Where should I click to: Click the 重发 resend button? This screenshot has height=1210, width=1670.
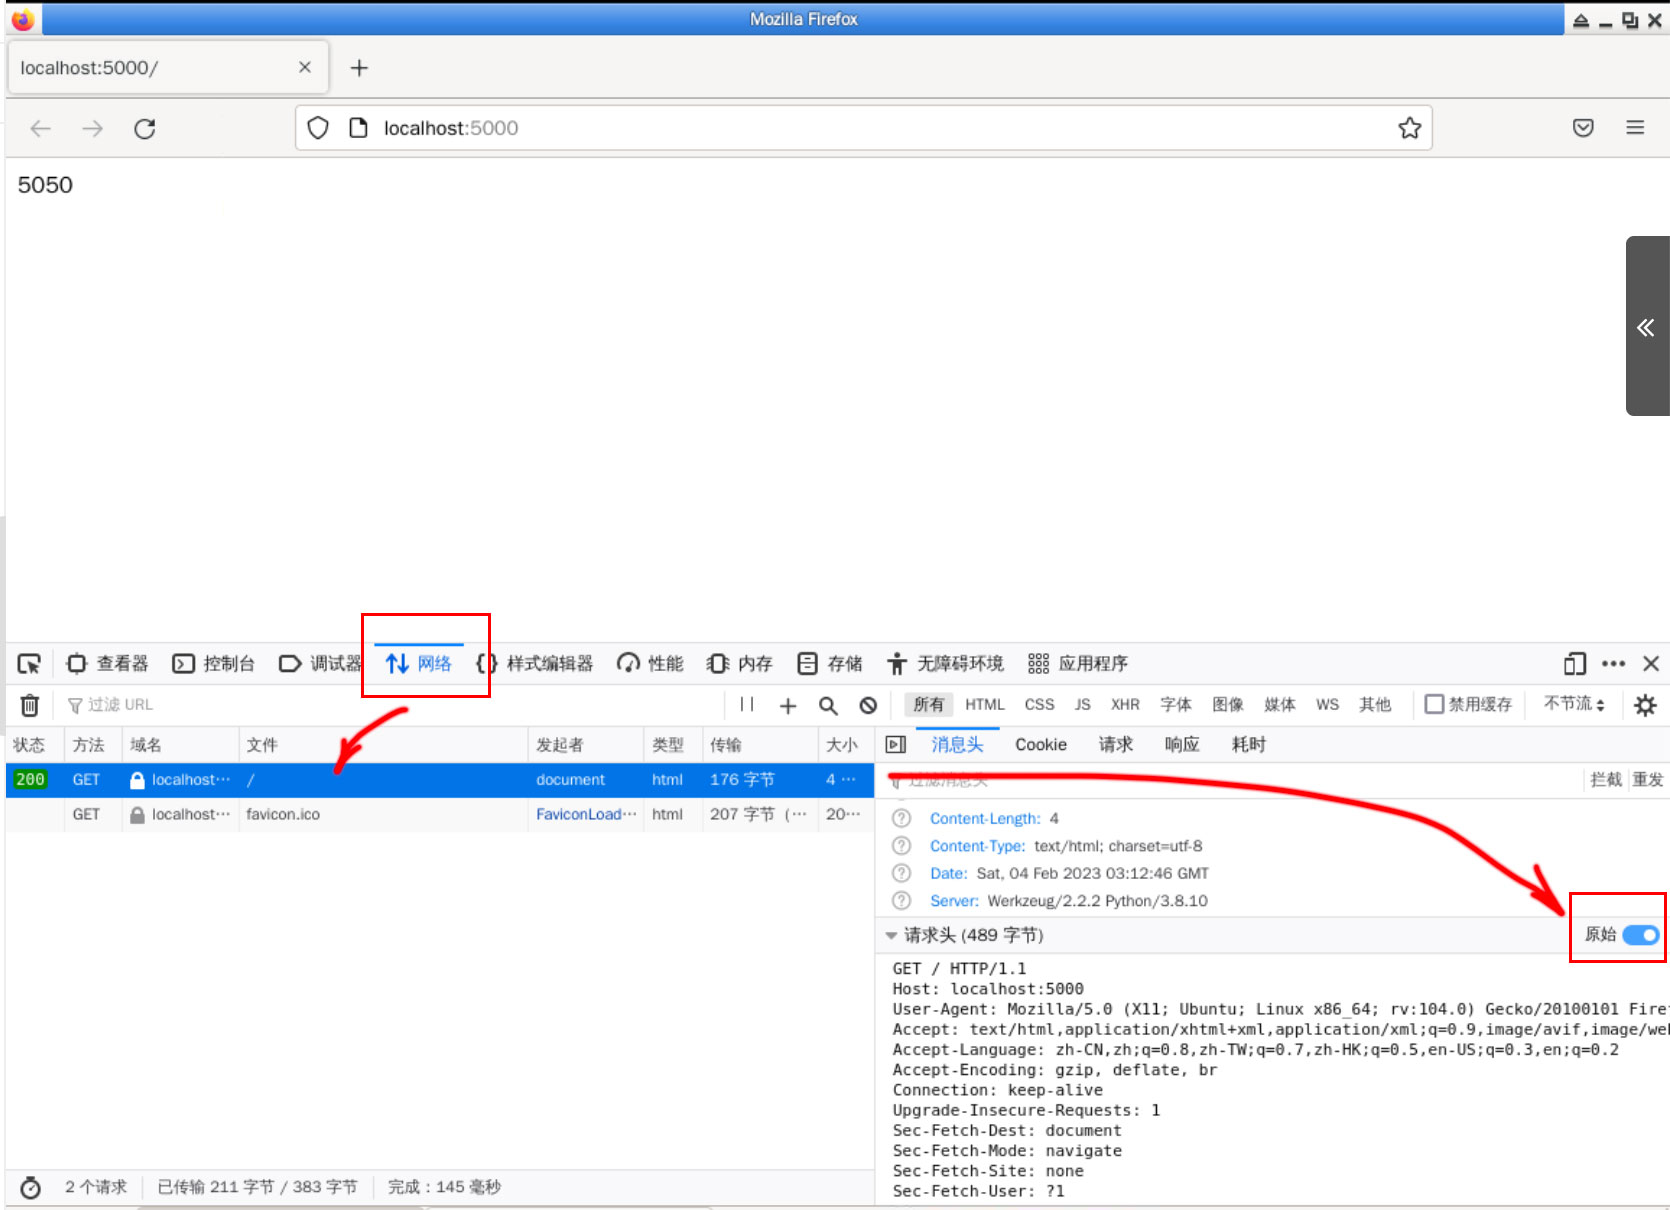coord(1648,780)
